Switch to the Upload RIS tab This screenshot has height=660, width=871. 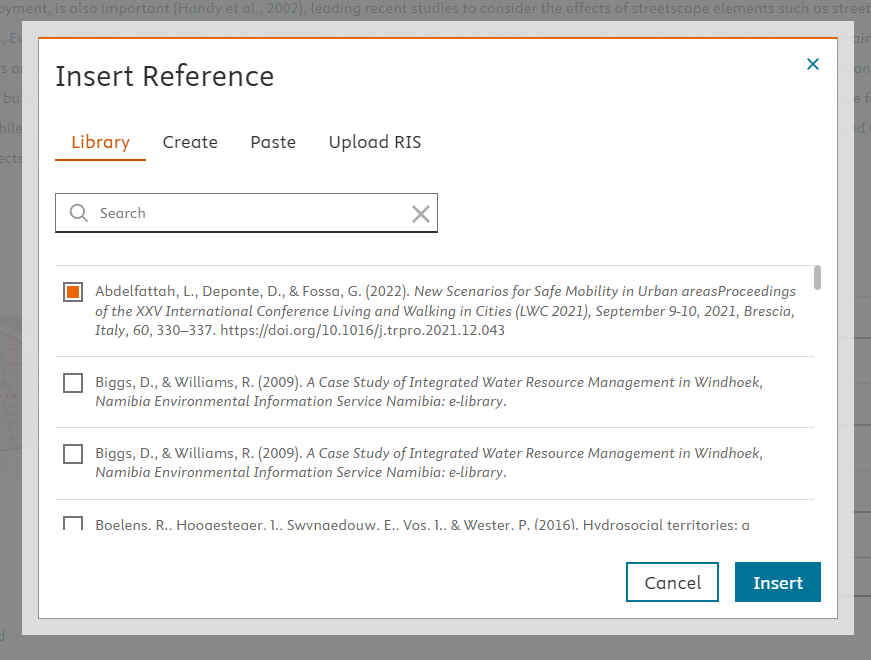[374, 142]
